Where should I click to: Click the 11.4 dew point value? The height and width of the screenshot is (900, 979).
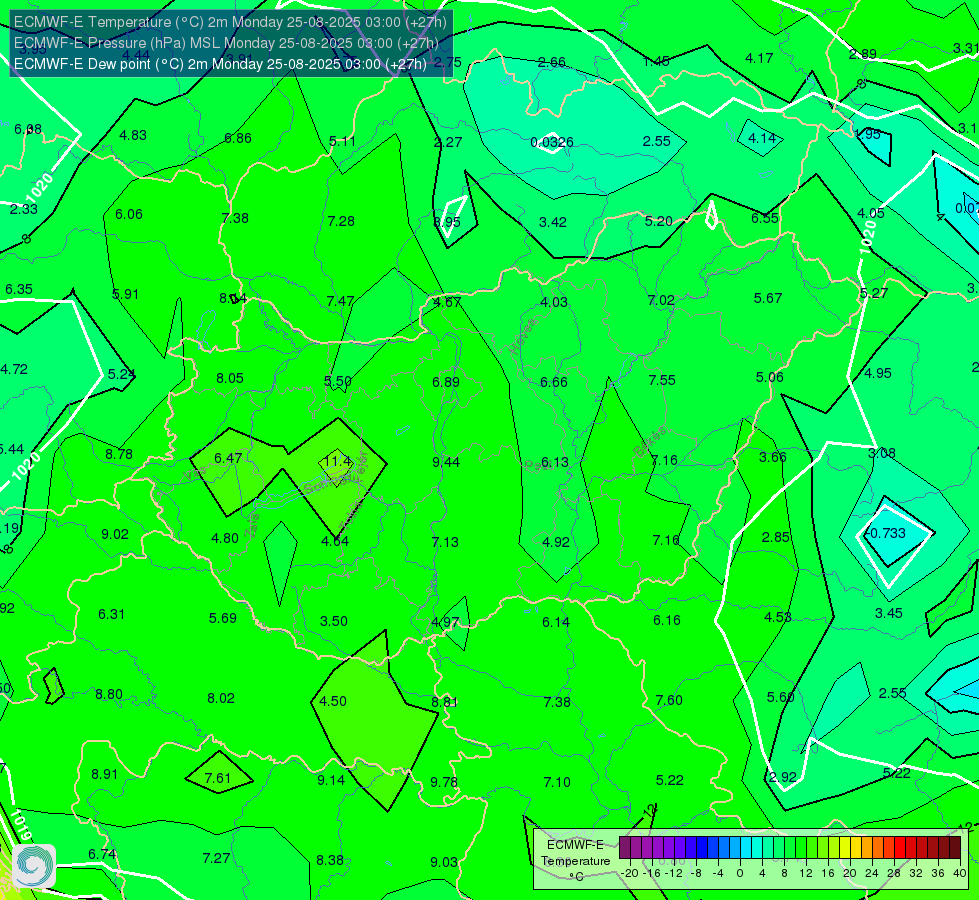(337, 461)
